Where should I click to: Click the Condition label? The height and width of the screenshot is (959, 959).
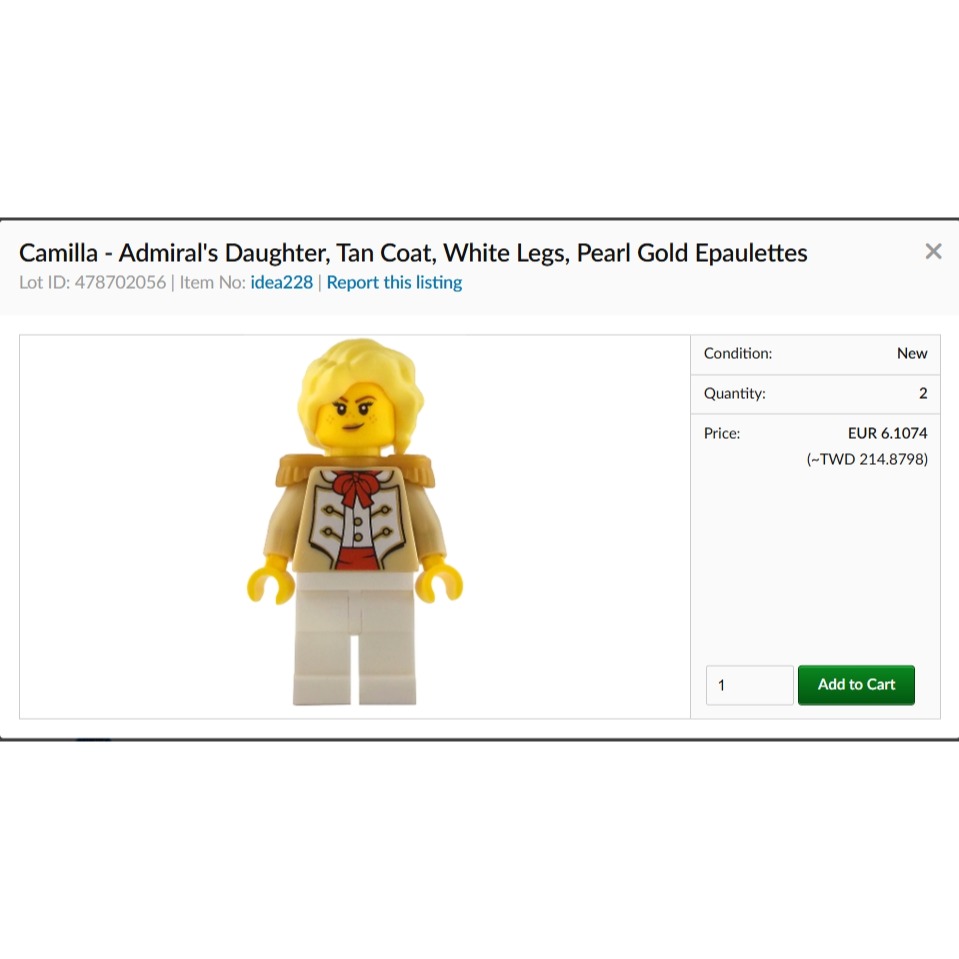[x=738, y=354]
